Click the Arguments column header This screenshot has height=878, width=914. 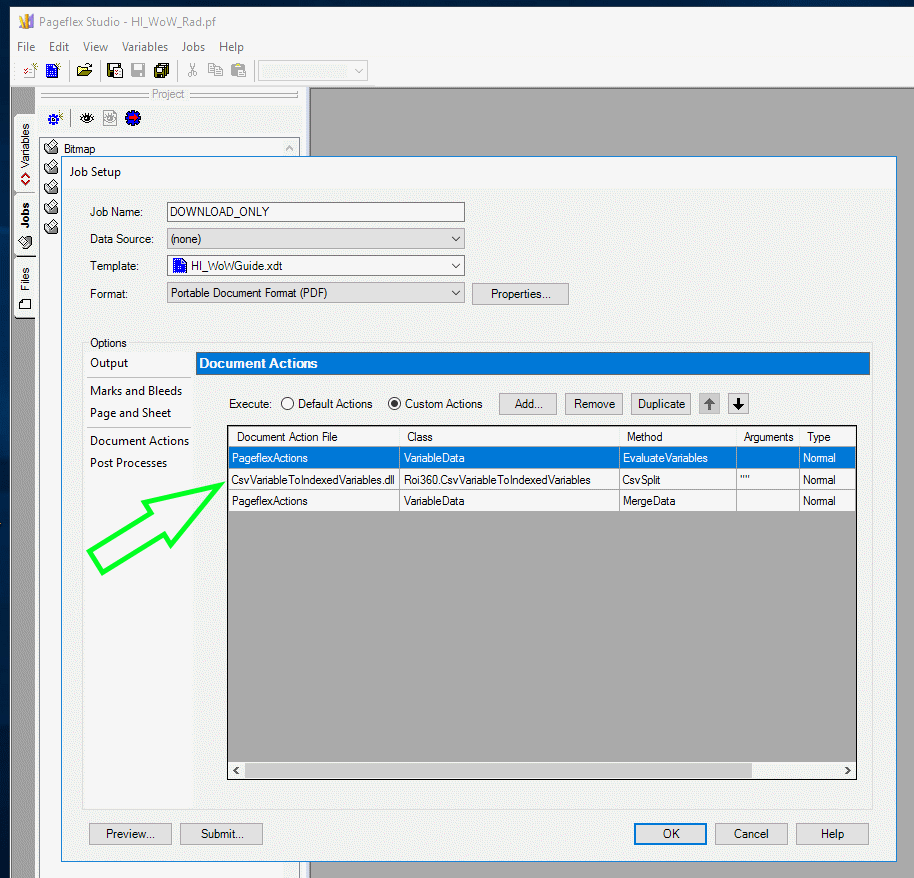click(x=768, y=437)
